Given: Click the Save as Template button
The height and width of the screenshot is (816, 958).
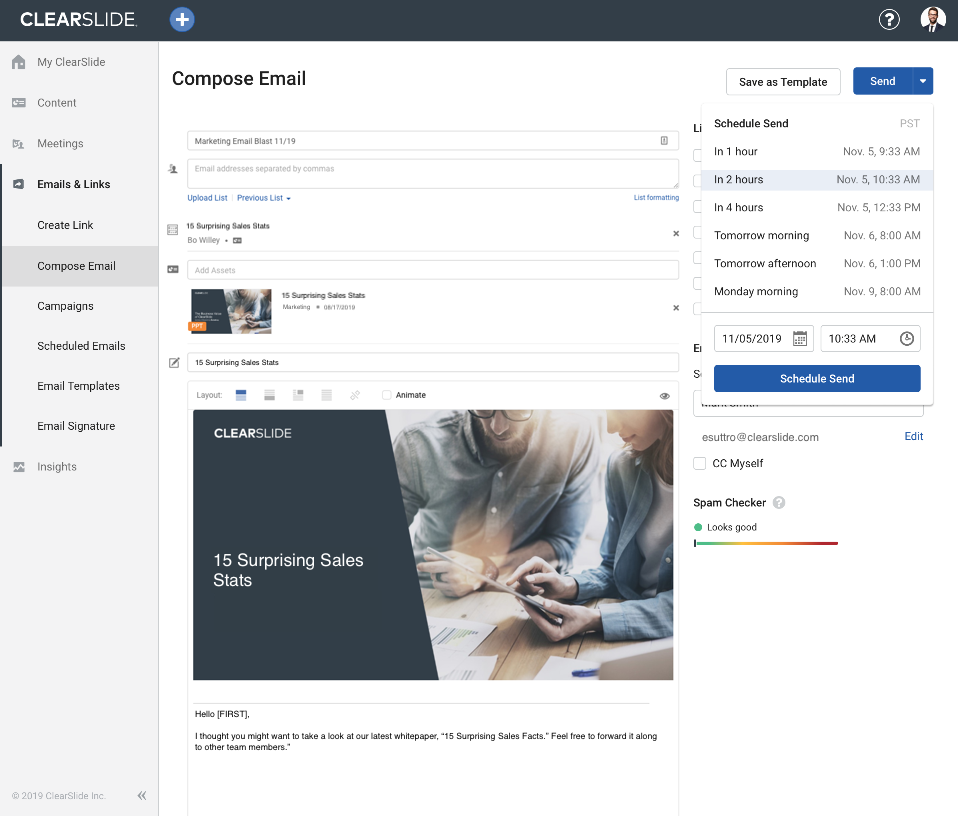Looking at the screenshot, I should click(x=783, y=81).
